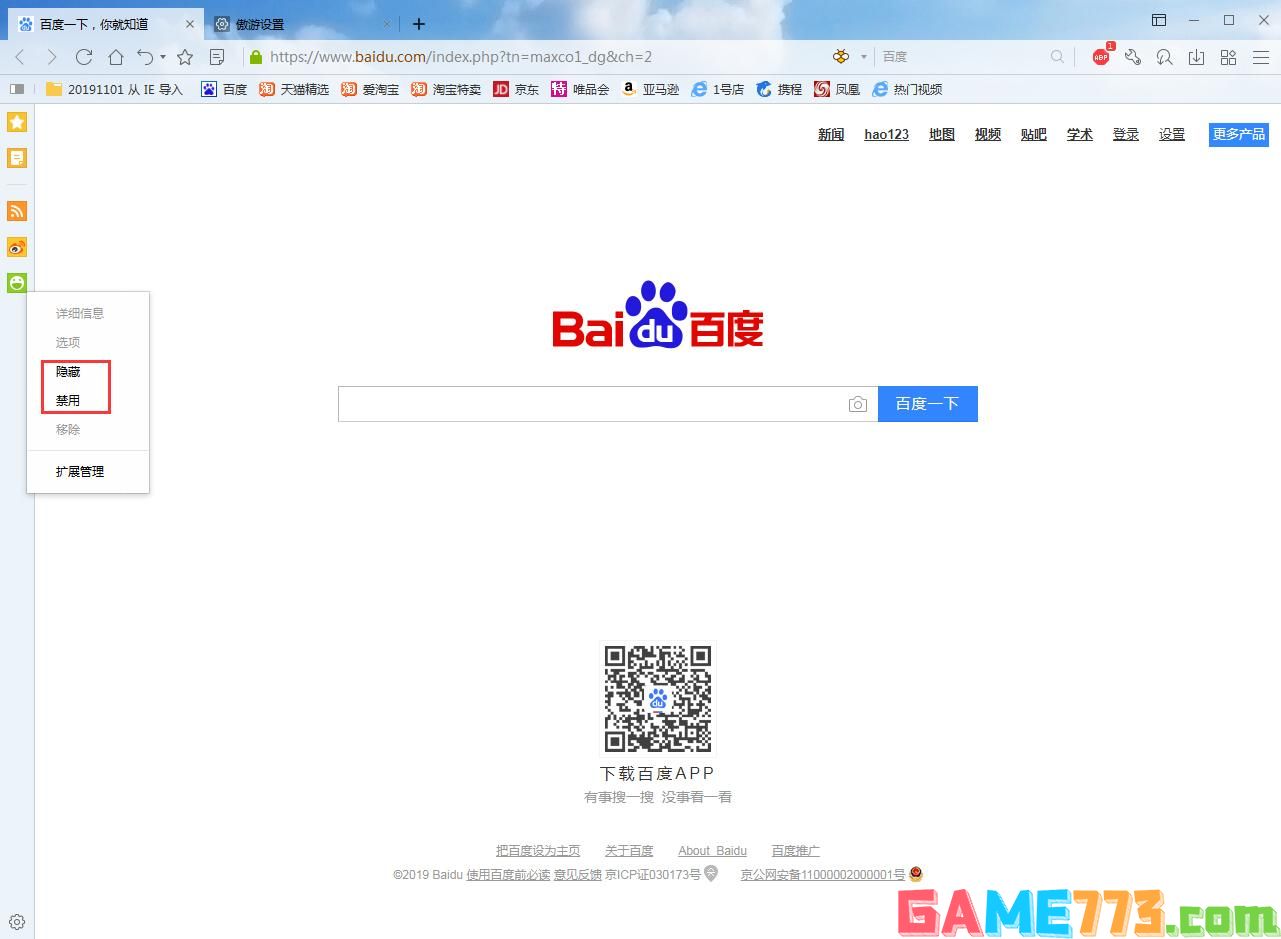Click the 更多产品 button
1281x939 pixels.
pyautogui.click(x=1239, y=134)
